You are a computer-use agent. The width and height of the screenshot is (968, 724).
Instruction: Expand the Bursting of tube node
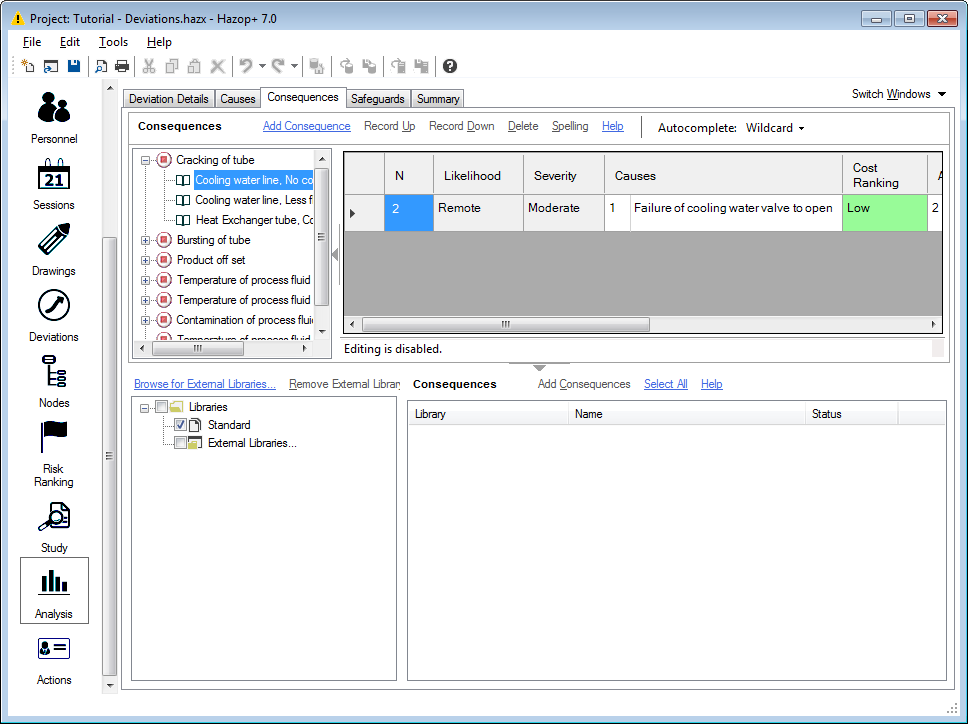(x=146, y=240)
